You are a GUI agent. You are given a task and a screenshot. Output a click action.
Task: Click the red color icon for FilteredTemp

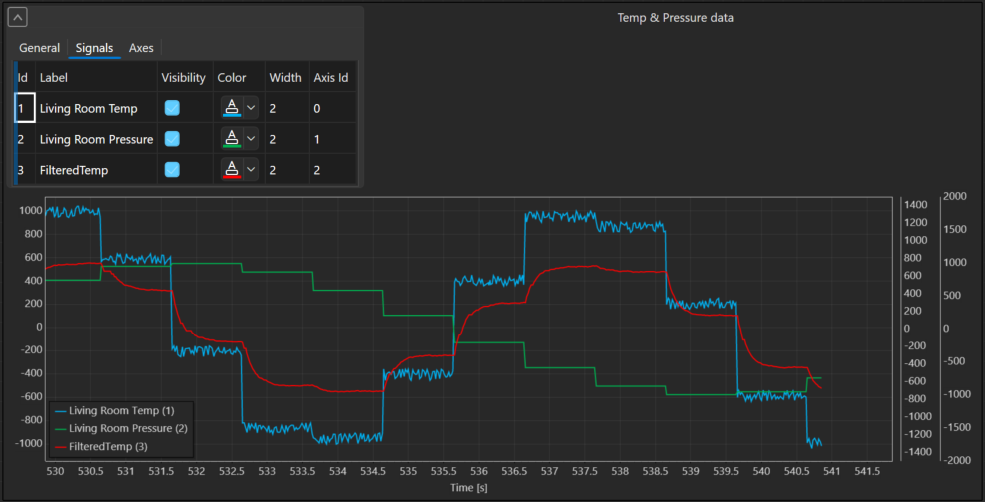click(x=232, y=170)
